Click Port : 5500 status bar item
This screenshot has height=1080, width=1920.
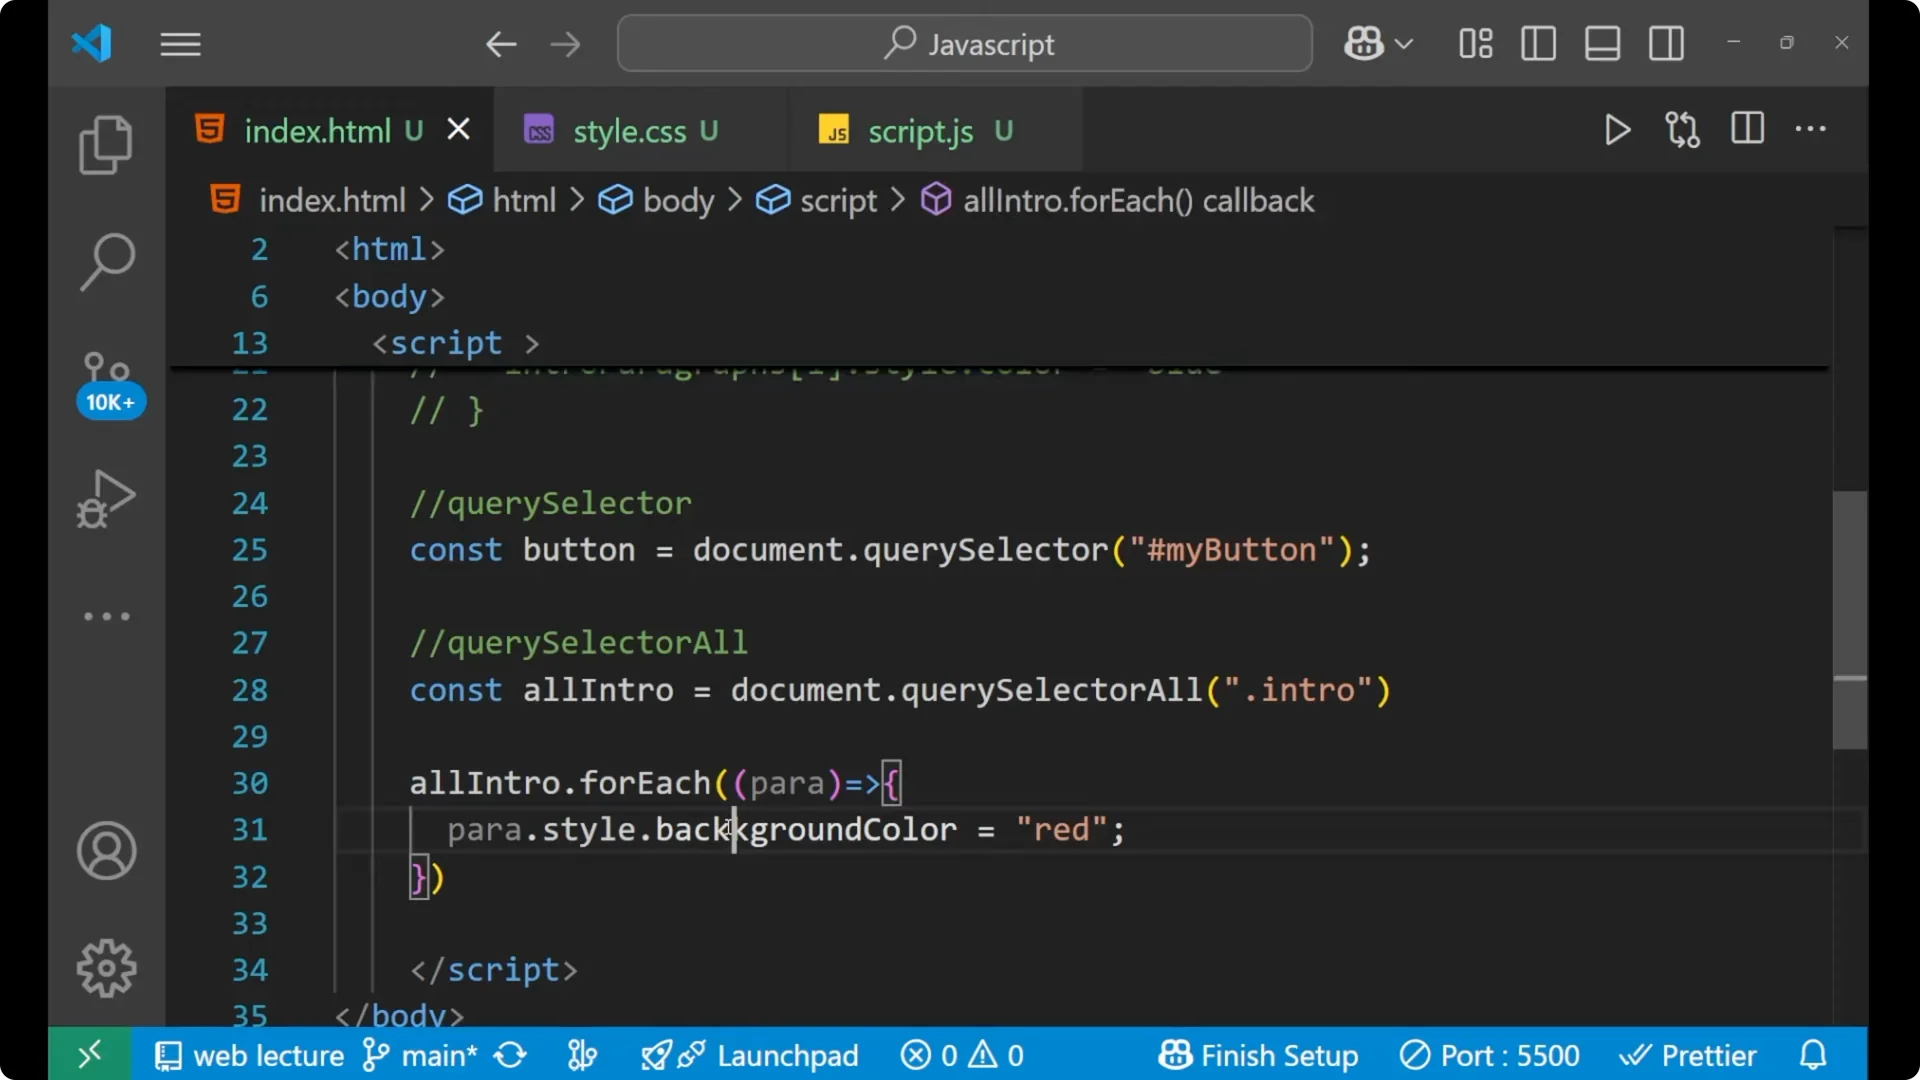click(x=1489, y=1054)
